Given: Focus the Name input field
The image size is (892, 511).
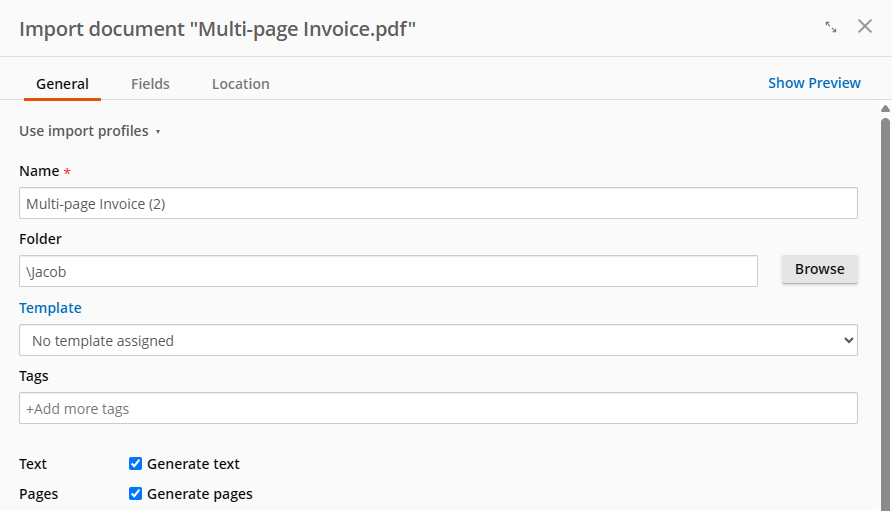Looking at the screenshot, I should coord(438,203).
